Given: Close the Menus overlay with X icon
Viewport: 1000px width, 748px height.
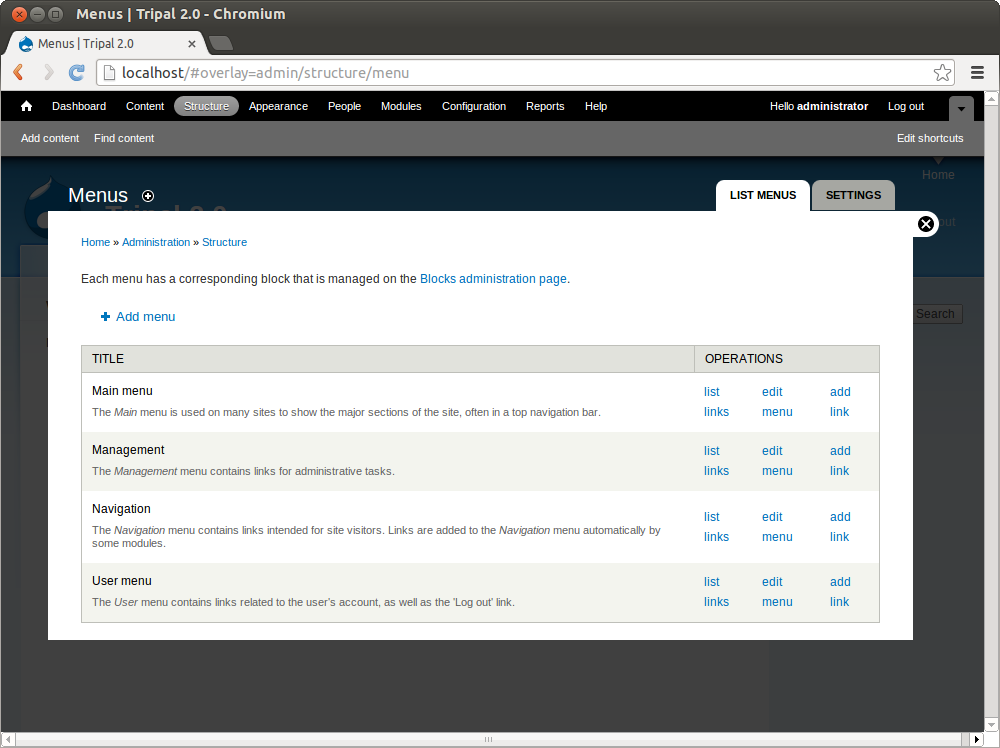Looking at the screenshot, I should (926, 224).
